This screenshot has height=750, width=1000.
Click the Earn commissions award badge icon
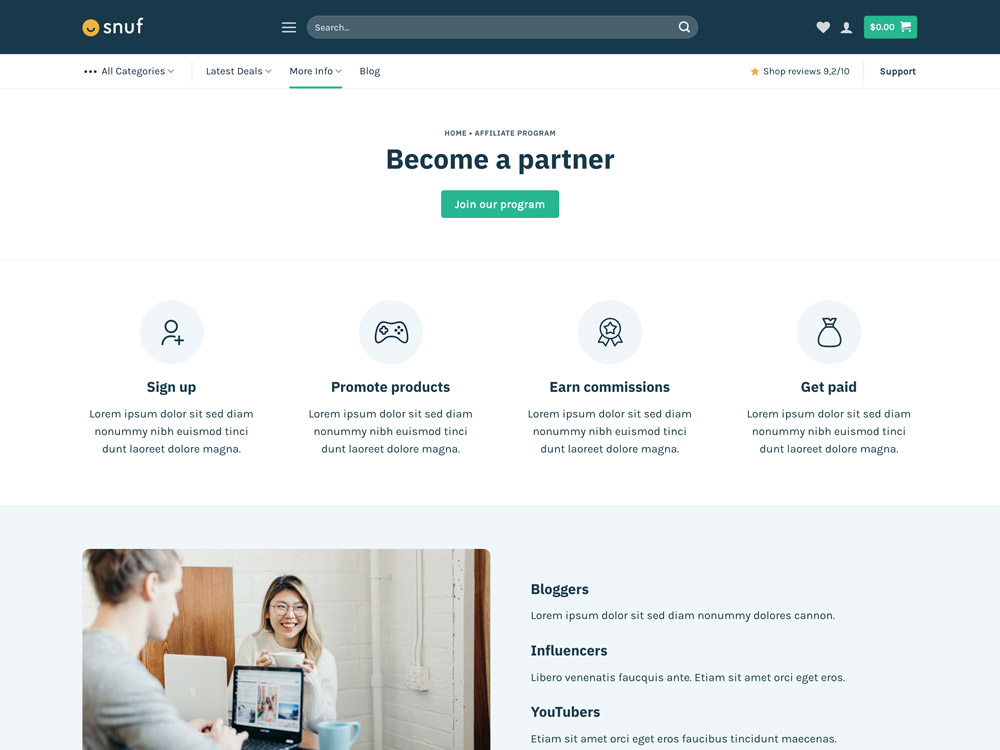610,332
